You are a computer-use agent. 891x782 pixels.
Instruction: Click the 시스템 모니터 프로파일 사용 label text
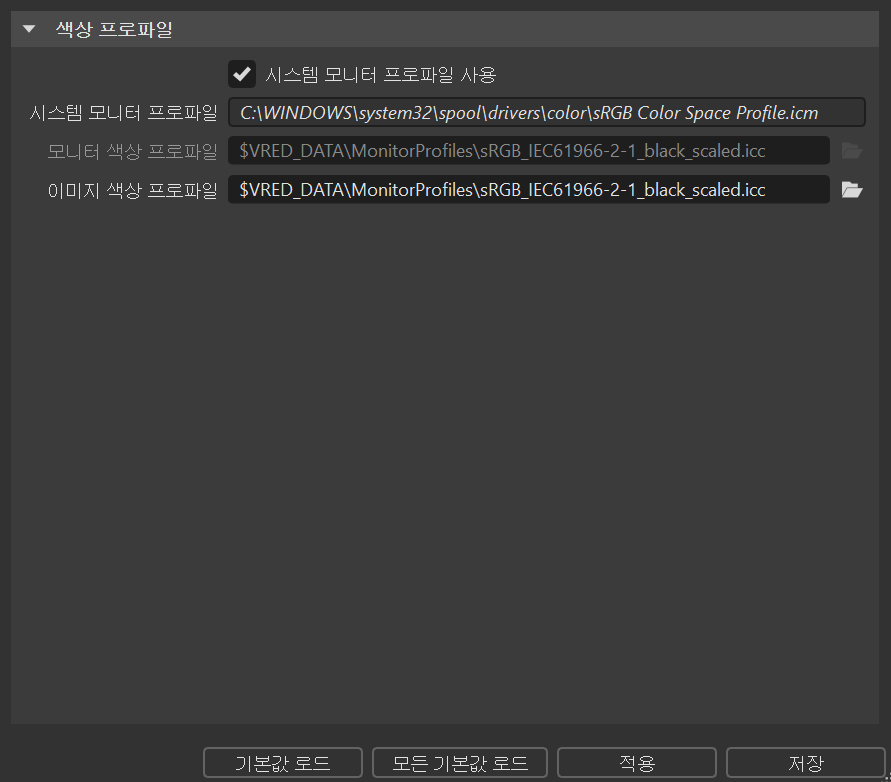pos(381,74)
